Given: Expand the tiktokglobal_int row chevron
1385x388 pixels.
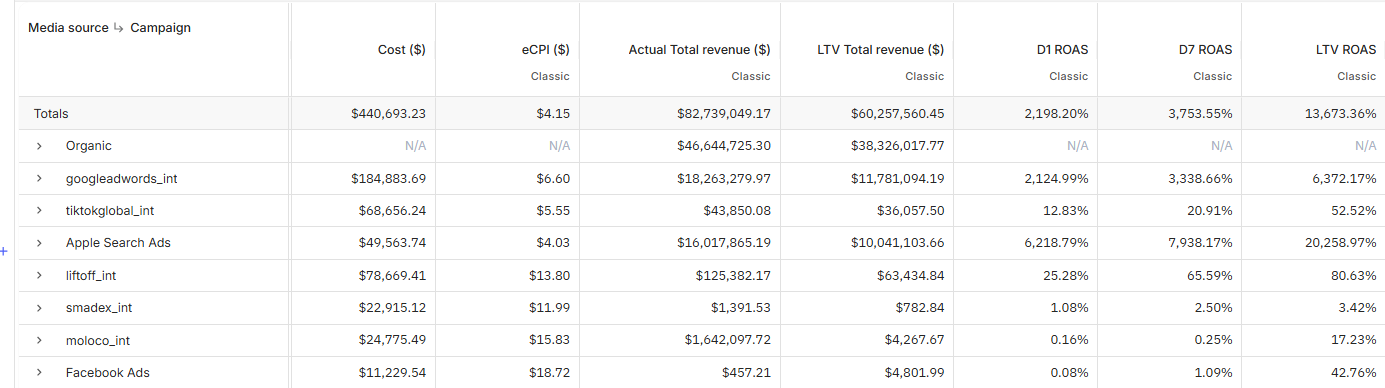Looking at the screenshot, I should tap(39, 211).
